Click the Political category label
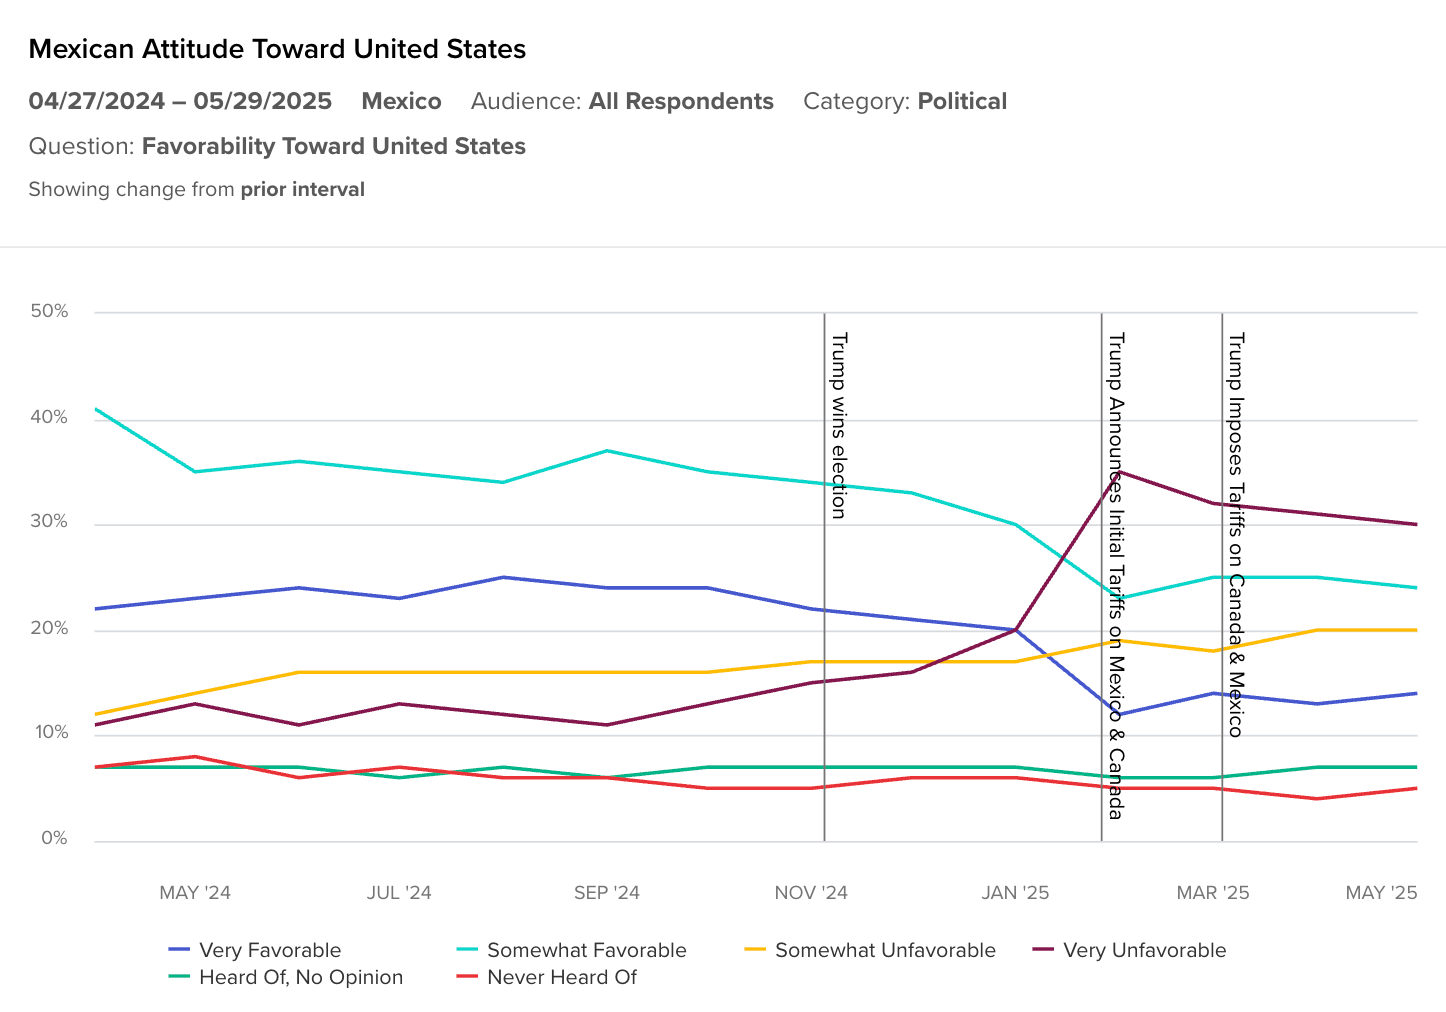Screen dimensions: 1446x1012 962,101
